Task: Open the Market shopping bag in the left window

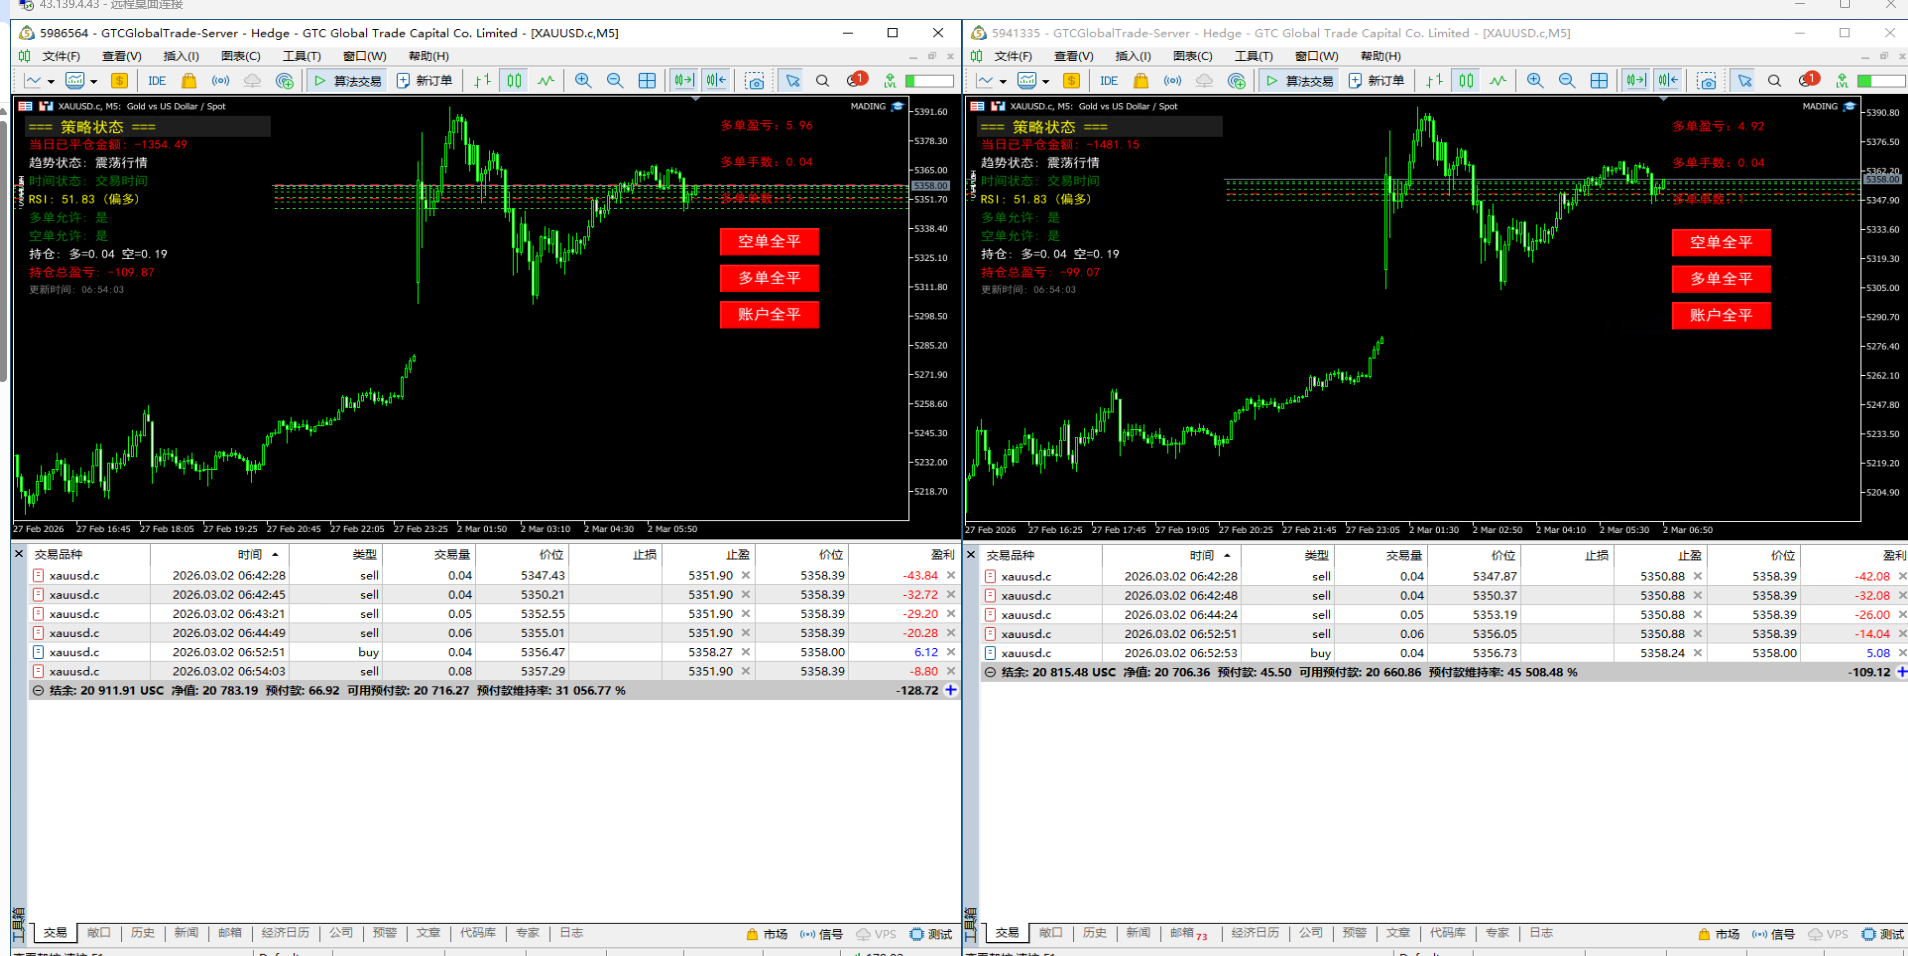Action: coord(189,81)
